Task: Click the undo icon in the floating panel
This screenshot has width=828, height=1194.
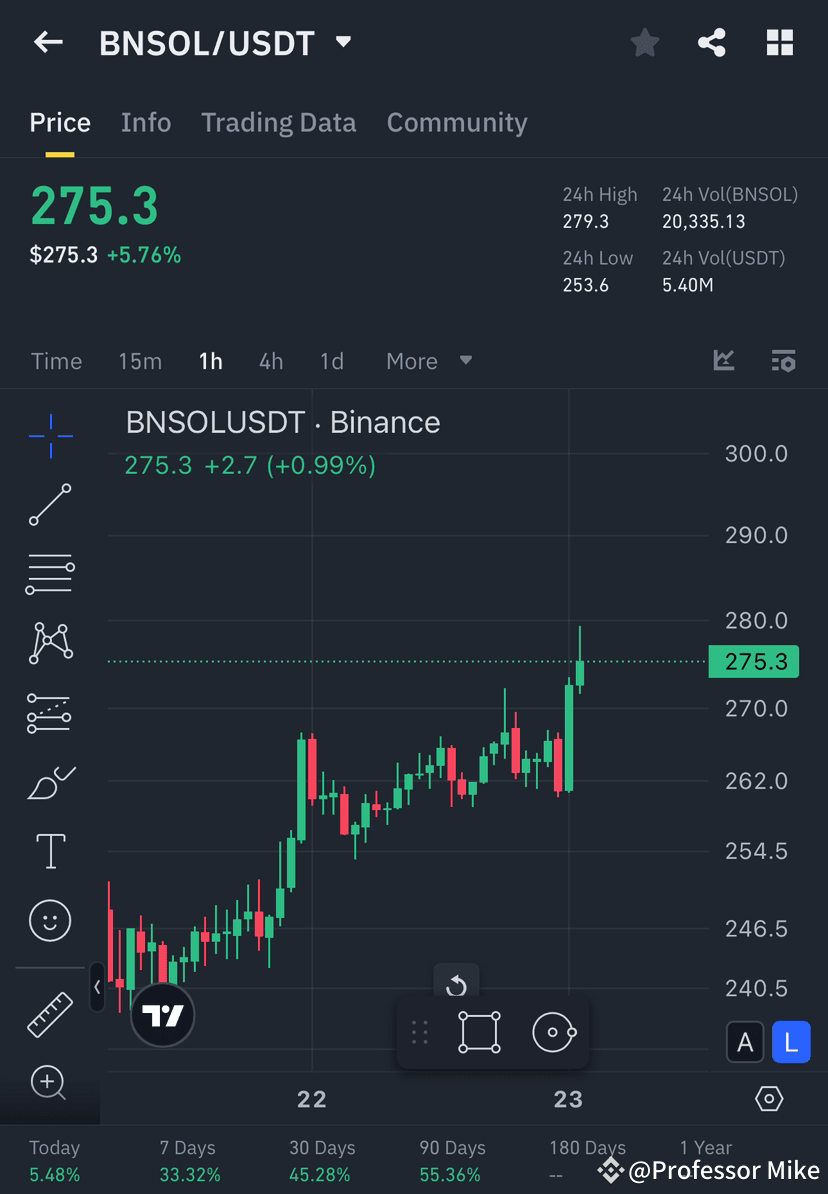Action: tap(456, 985)
